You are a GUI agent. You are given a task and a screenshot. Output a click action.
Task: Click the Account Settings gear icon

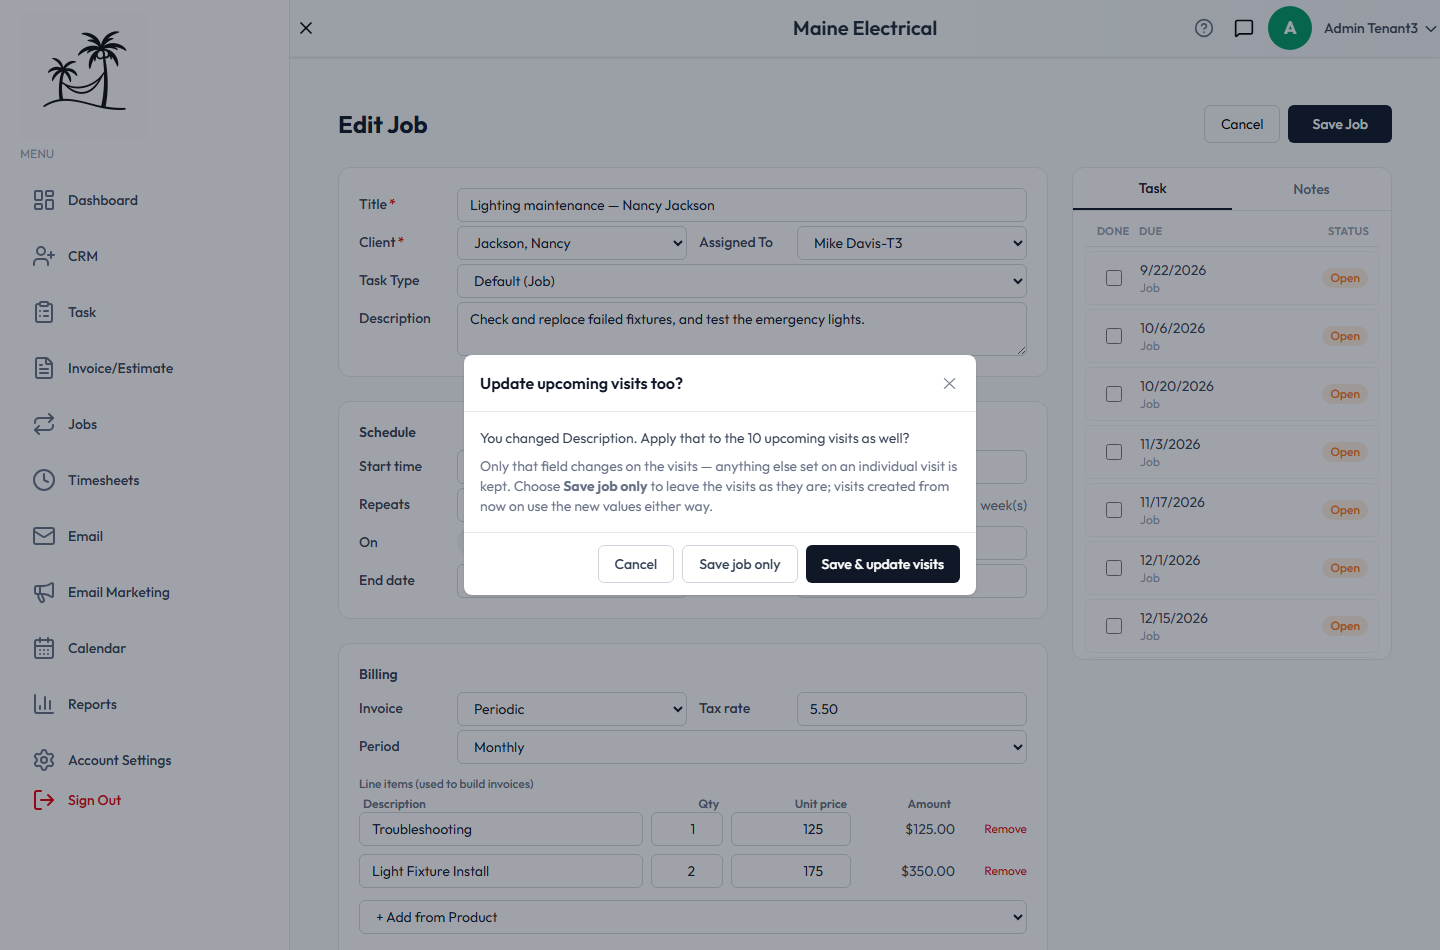click(44, 760)
